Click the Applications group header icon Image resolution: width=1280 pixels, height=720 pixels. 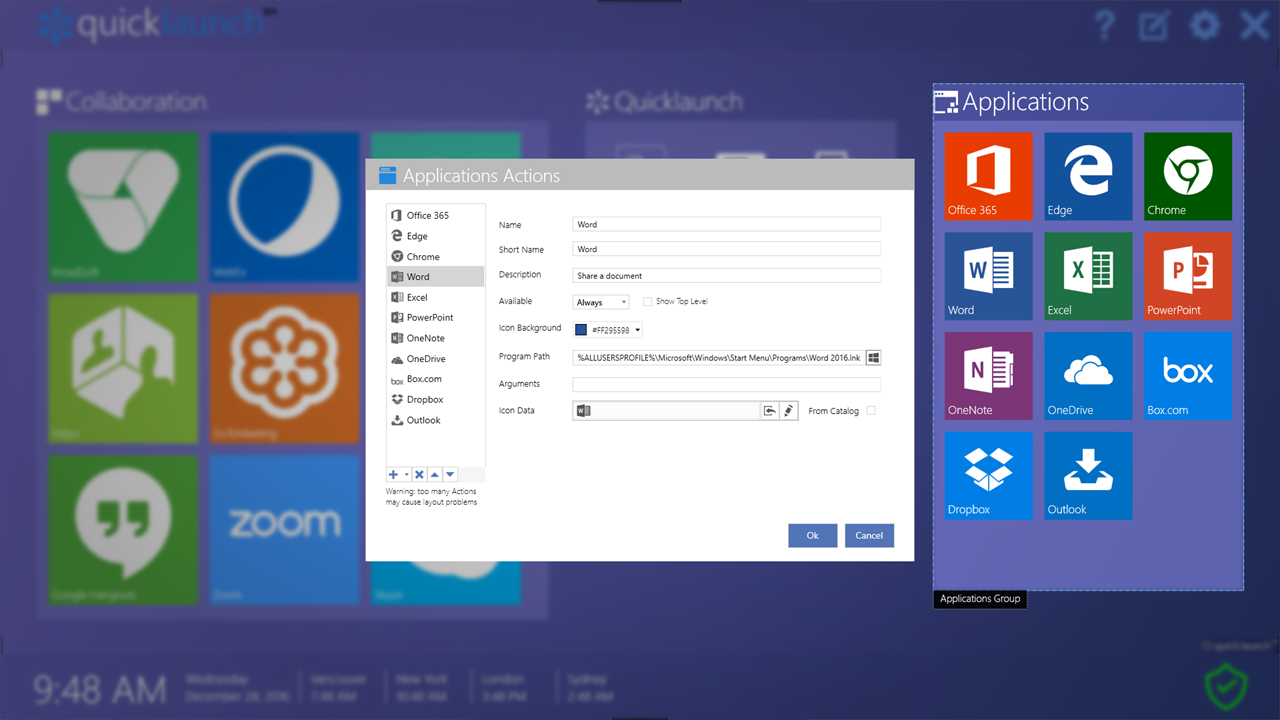945,101
